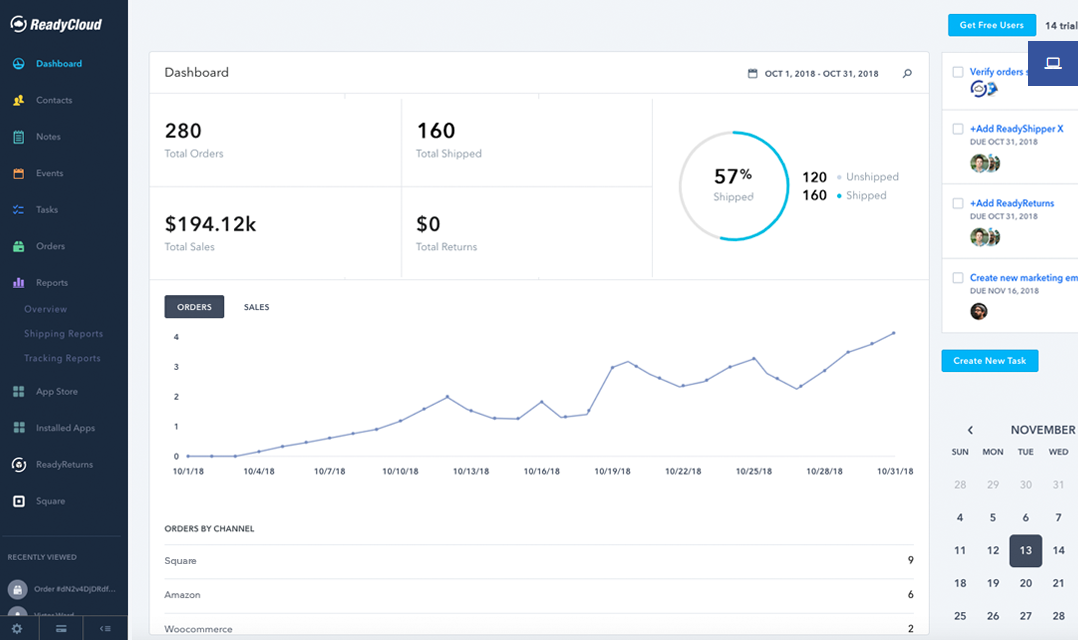This screenshot has width=1078, height=640.
Task: Click the dashboard search magnifier icon
Action: 908,74
